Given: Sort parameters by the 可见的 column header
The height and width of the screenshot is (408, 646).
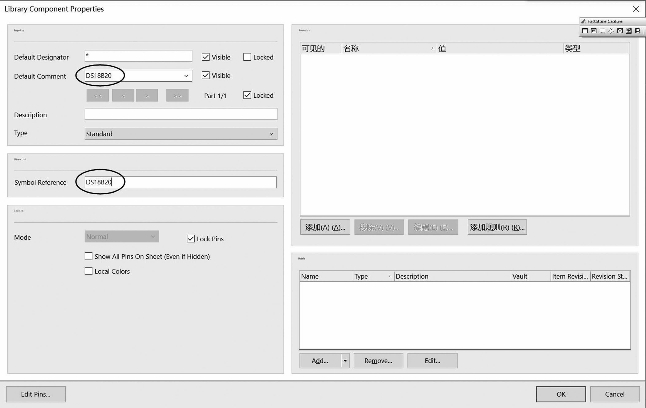Looking at the screenshot, I should 321,49.
